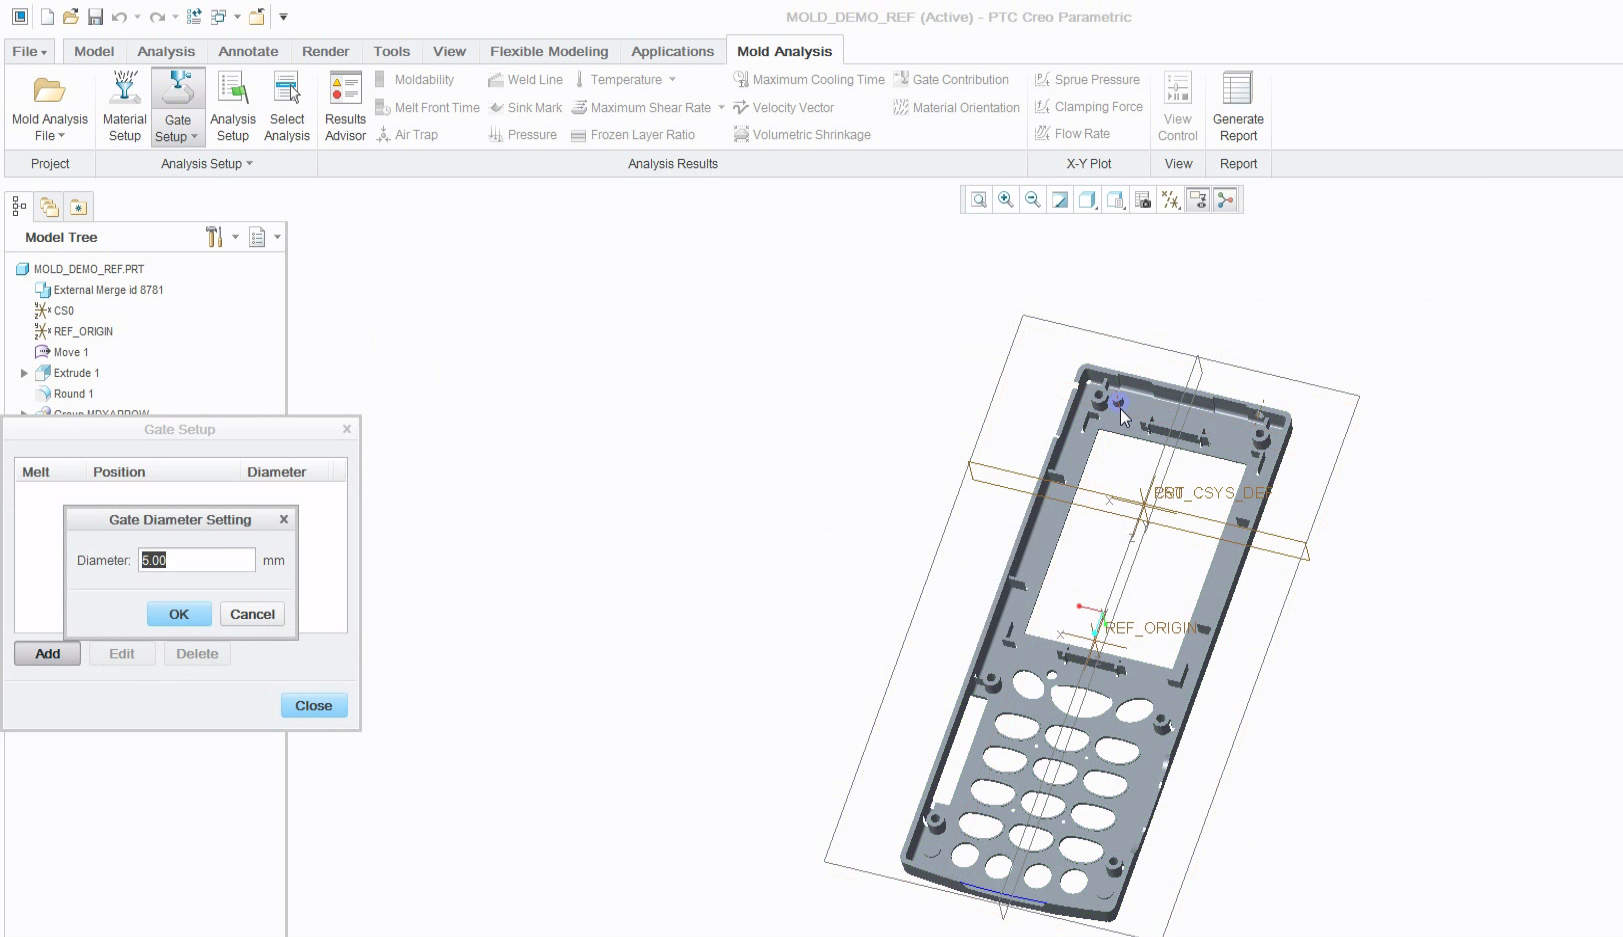
Task: Open the Favorites navigator tab
Action: 78,206
